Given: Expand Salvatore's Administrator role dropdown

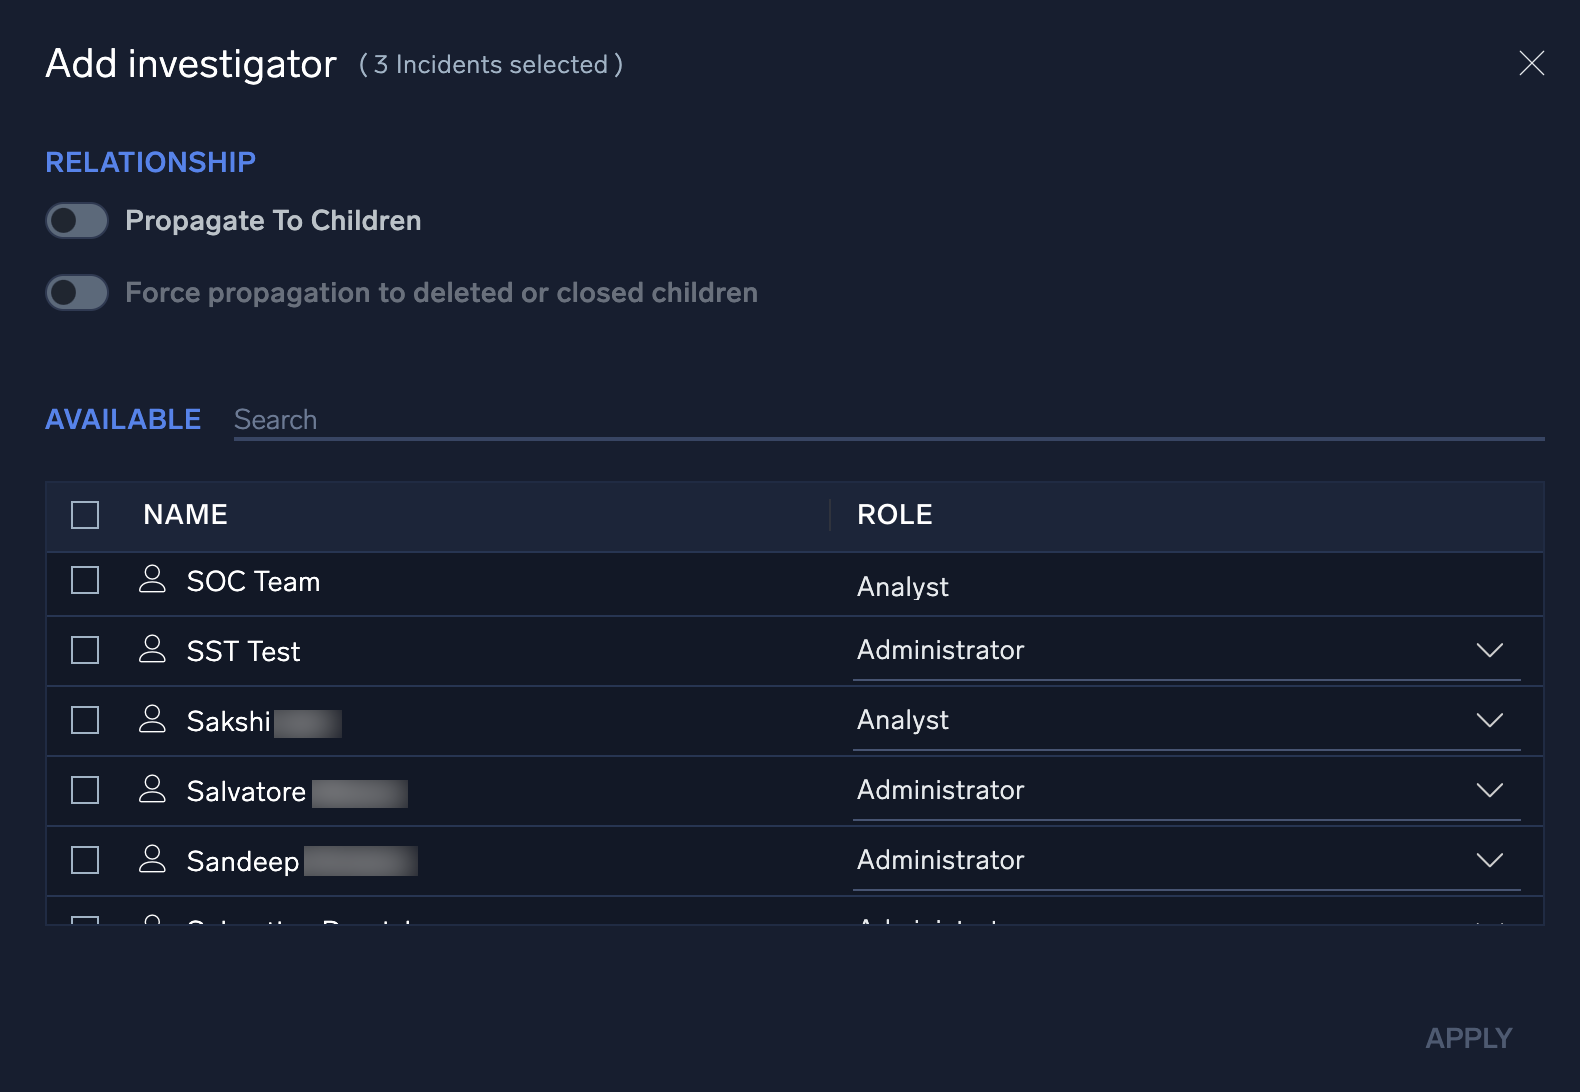Looking at the screenshot, I should click(1490, 790).
